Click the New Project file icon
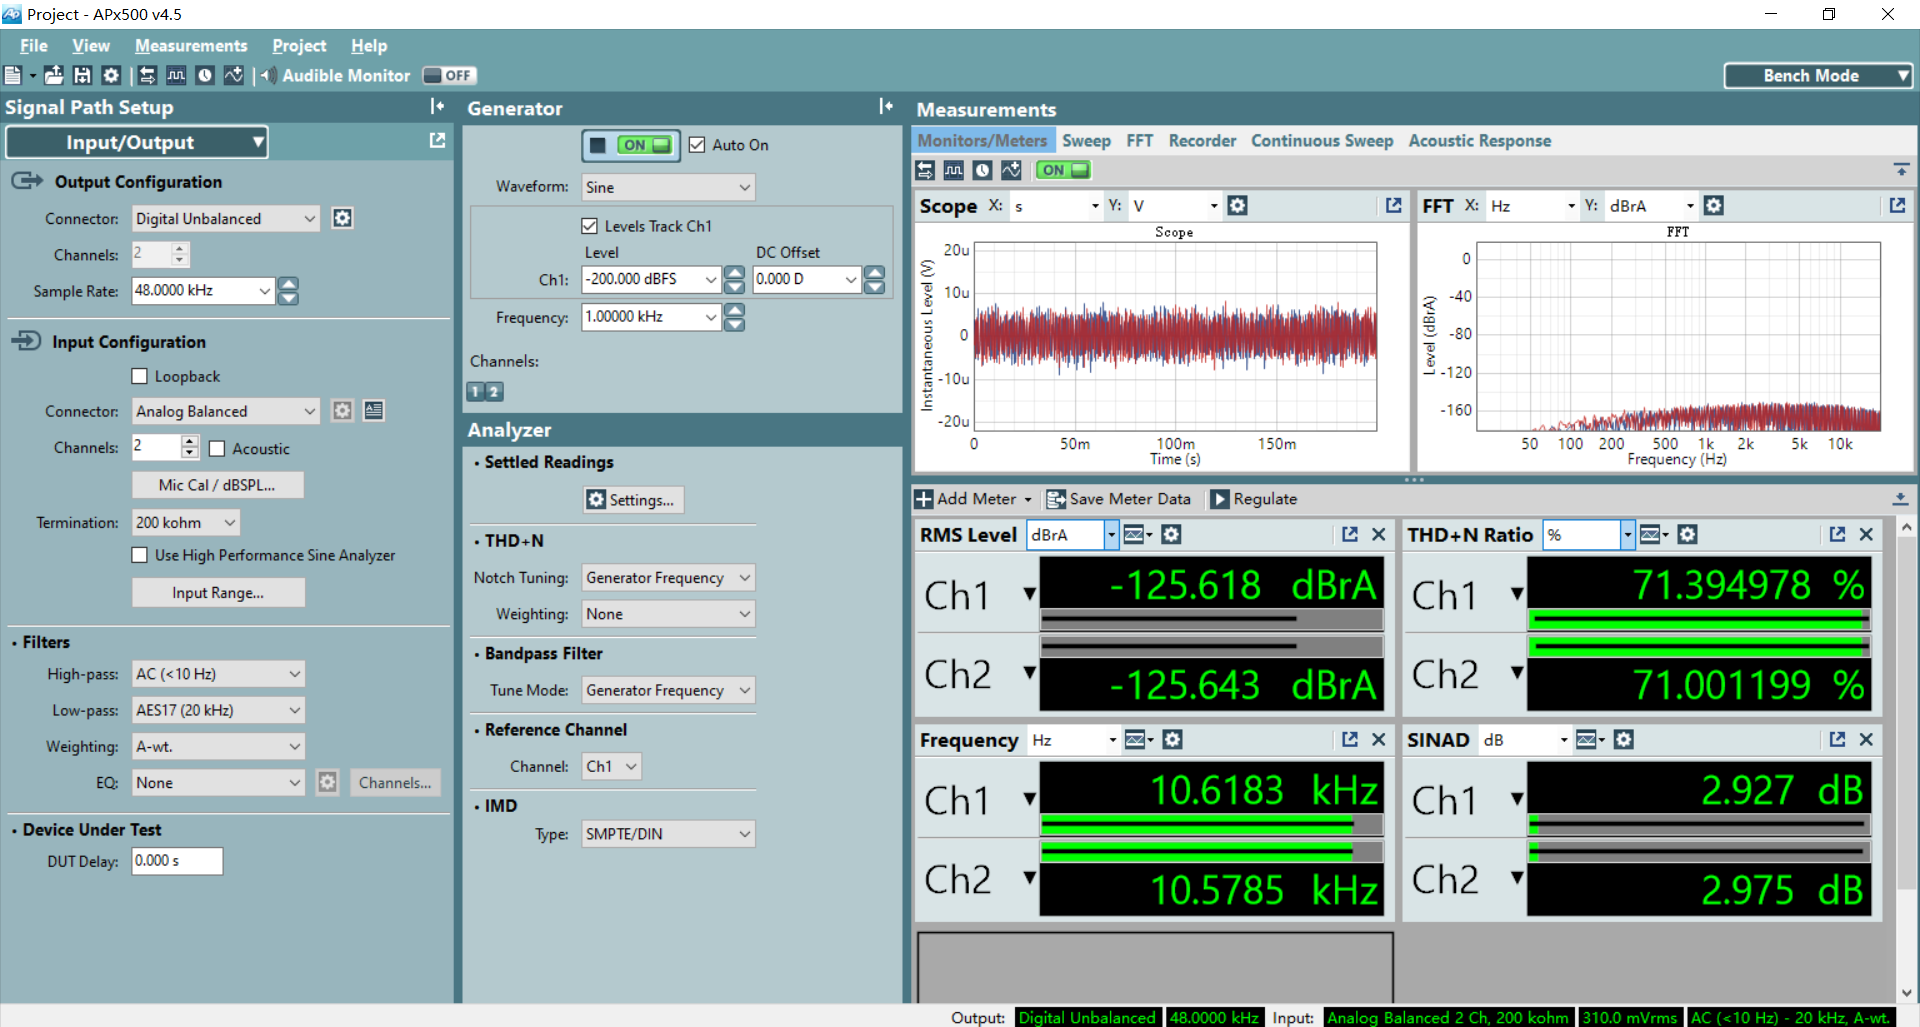Viewport: 1920px width, 1027px height. pos(13,75)
